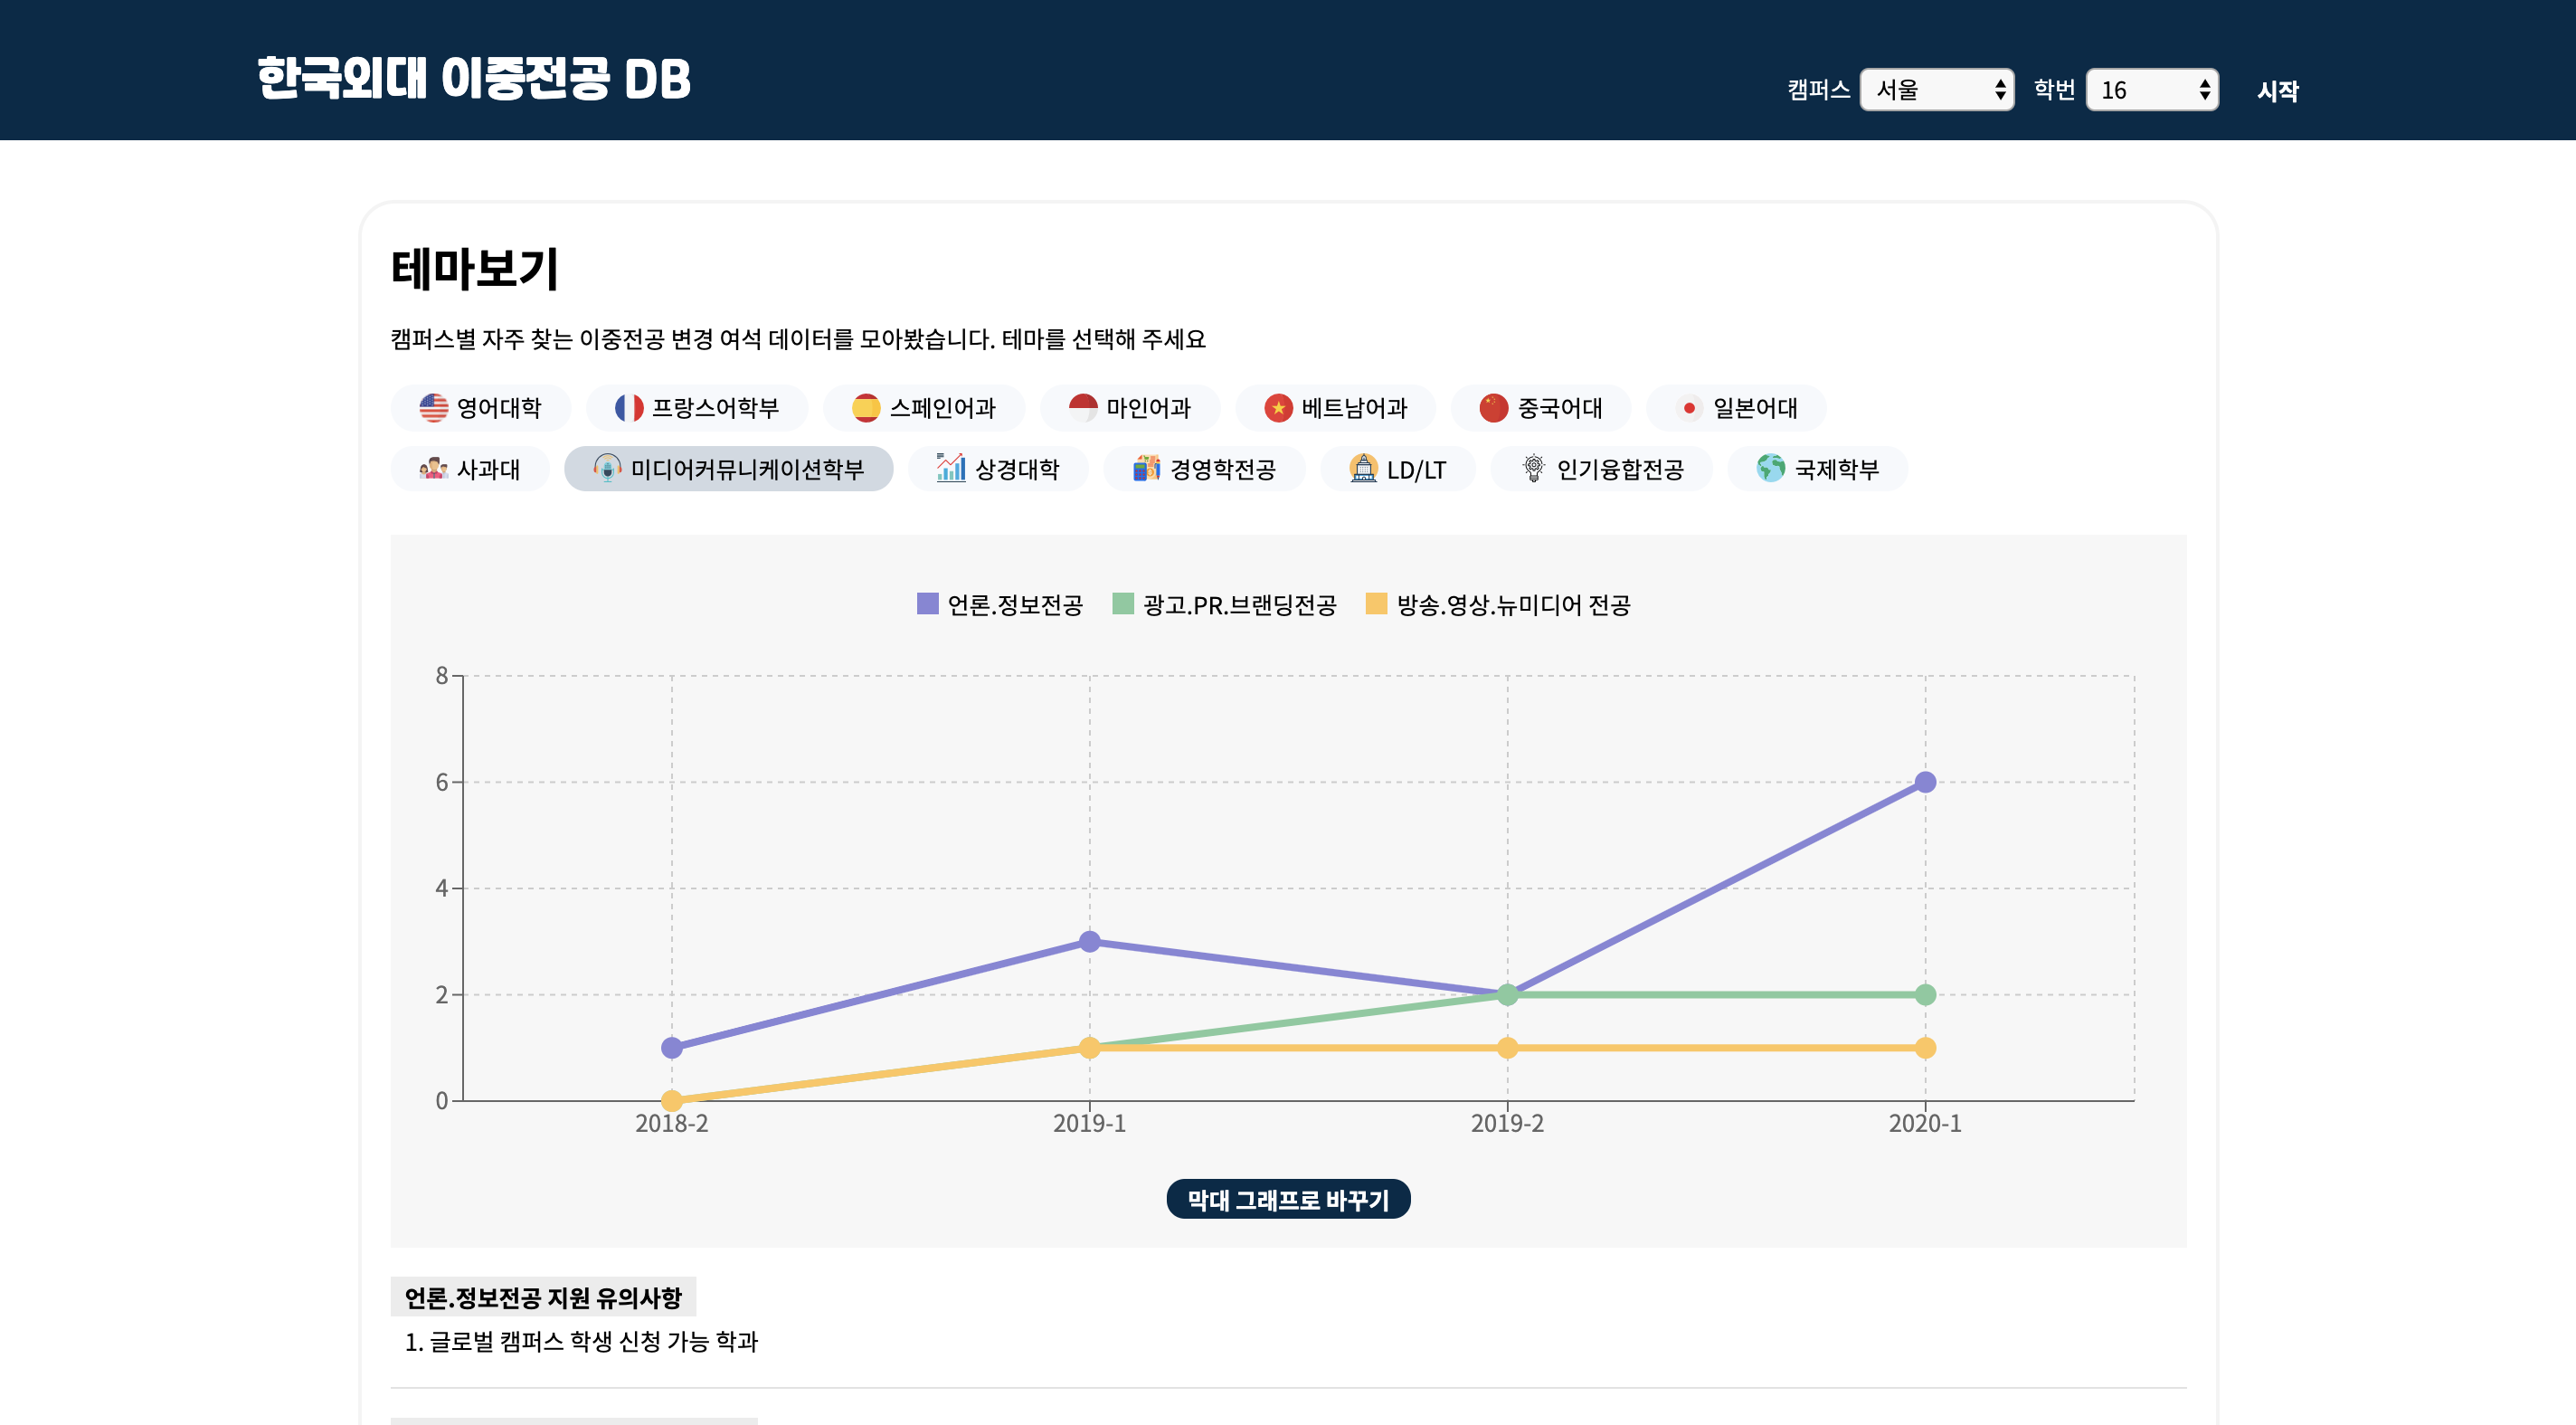Open the 경영학전공 theme label
Image resolution: width=2576 pixels, height=1425 pixels.
coord(1223,469)
